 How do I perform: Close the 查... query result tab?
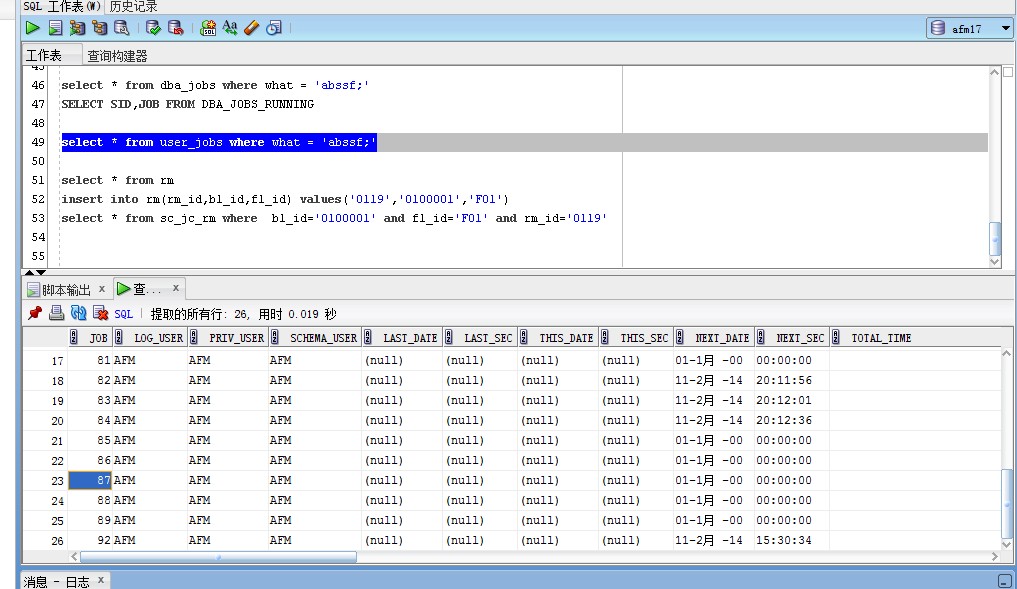[176, 288]
